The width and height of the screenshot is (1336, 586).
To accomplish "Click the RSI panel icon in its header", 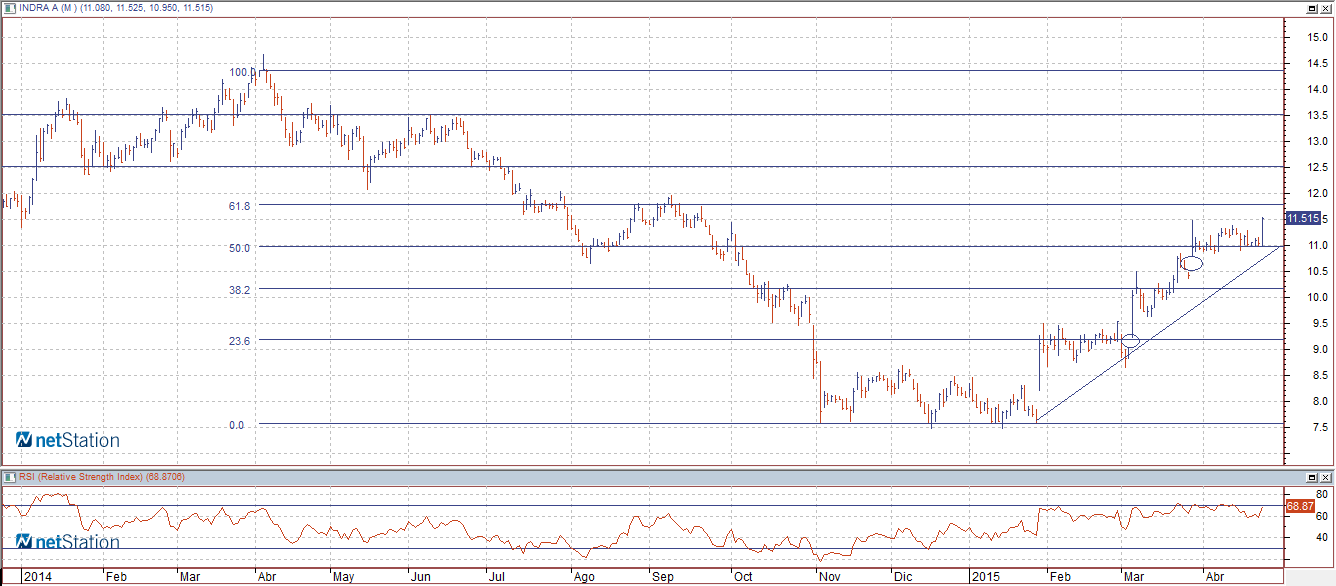I will pos(9,477).
